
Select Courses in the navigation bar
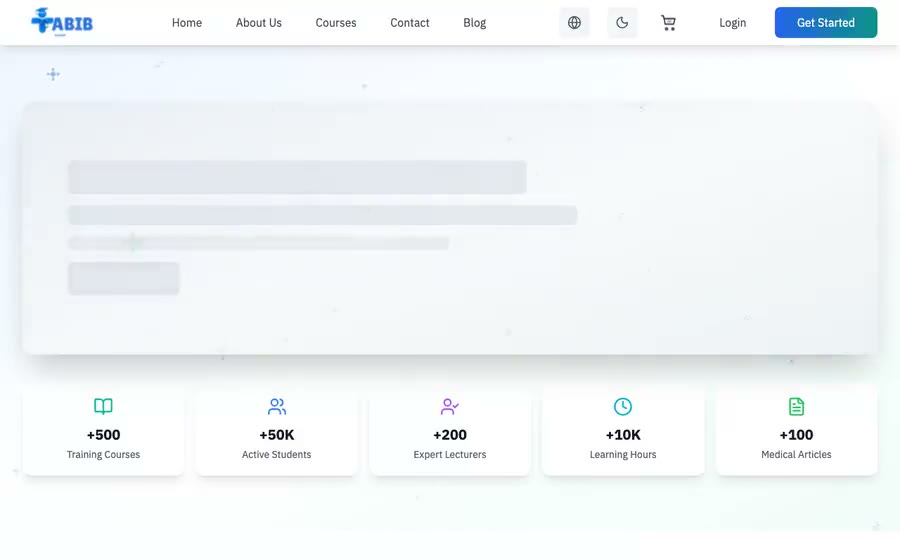click(x=336, y=22)
